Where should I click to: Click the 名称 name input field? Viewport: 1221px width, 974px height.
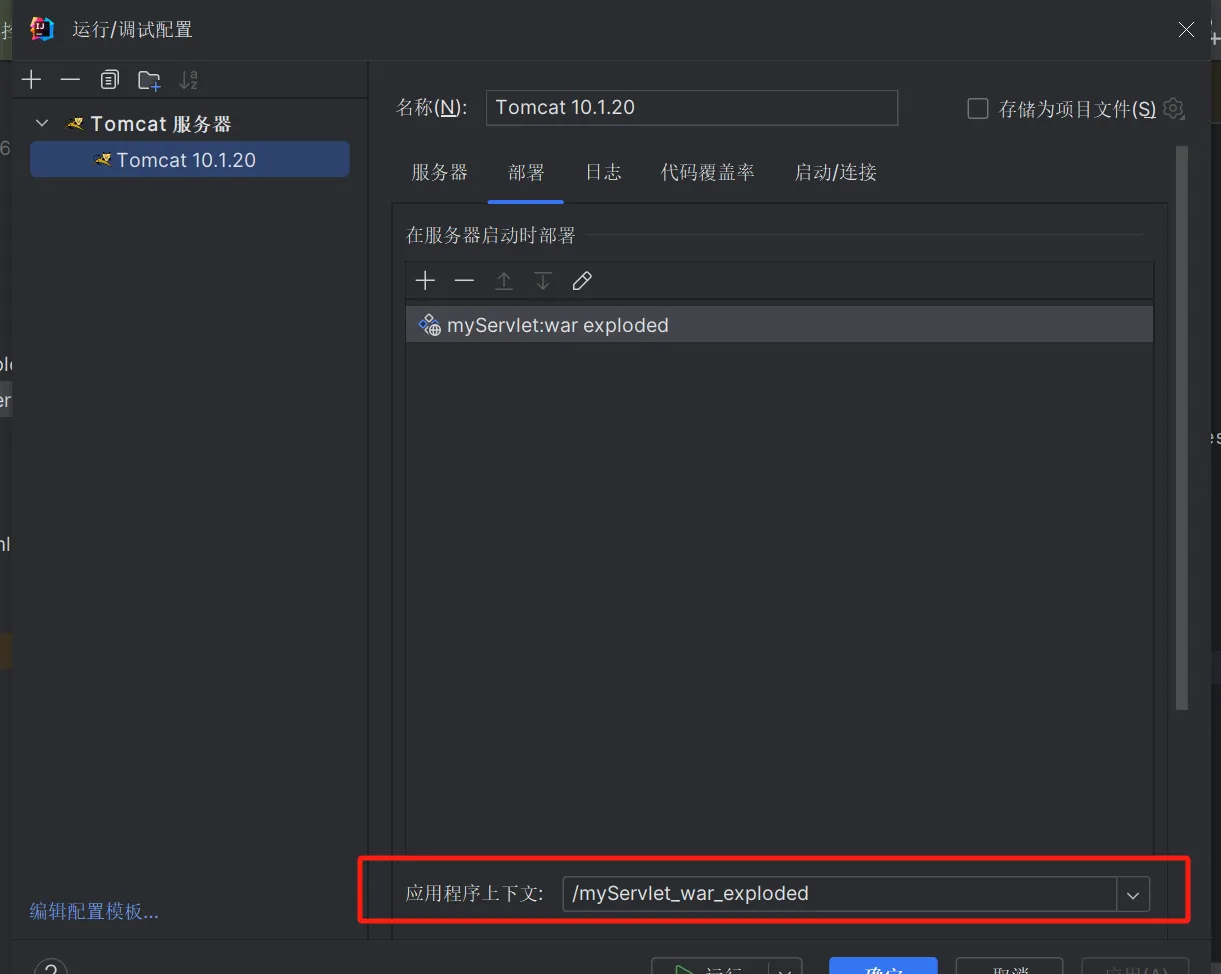pos(692,108)
